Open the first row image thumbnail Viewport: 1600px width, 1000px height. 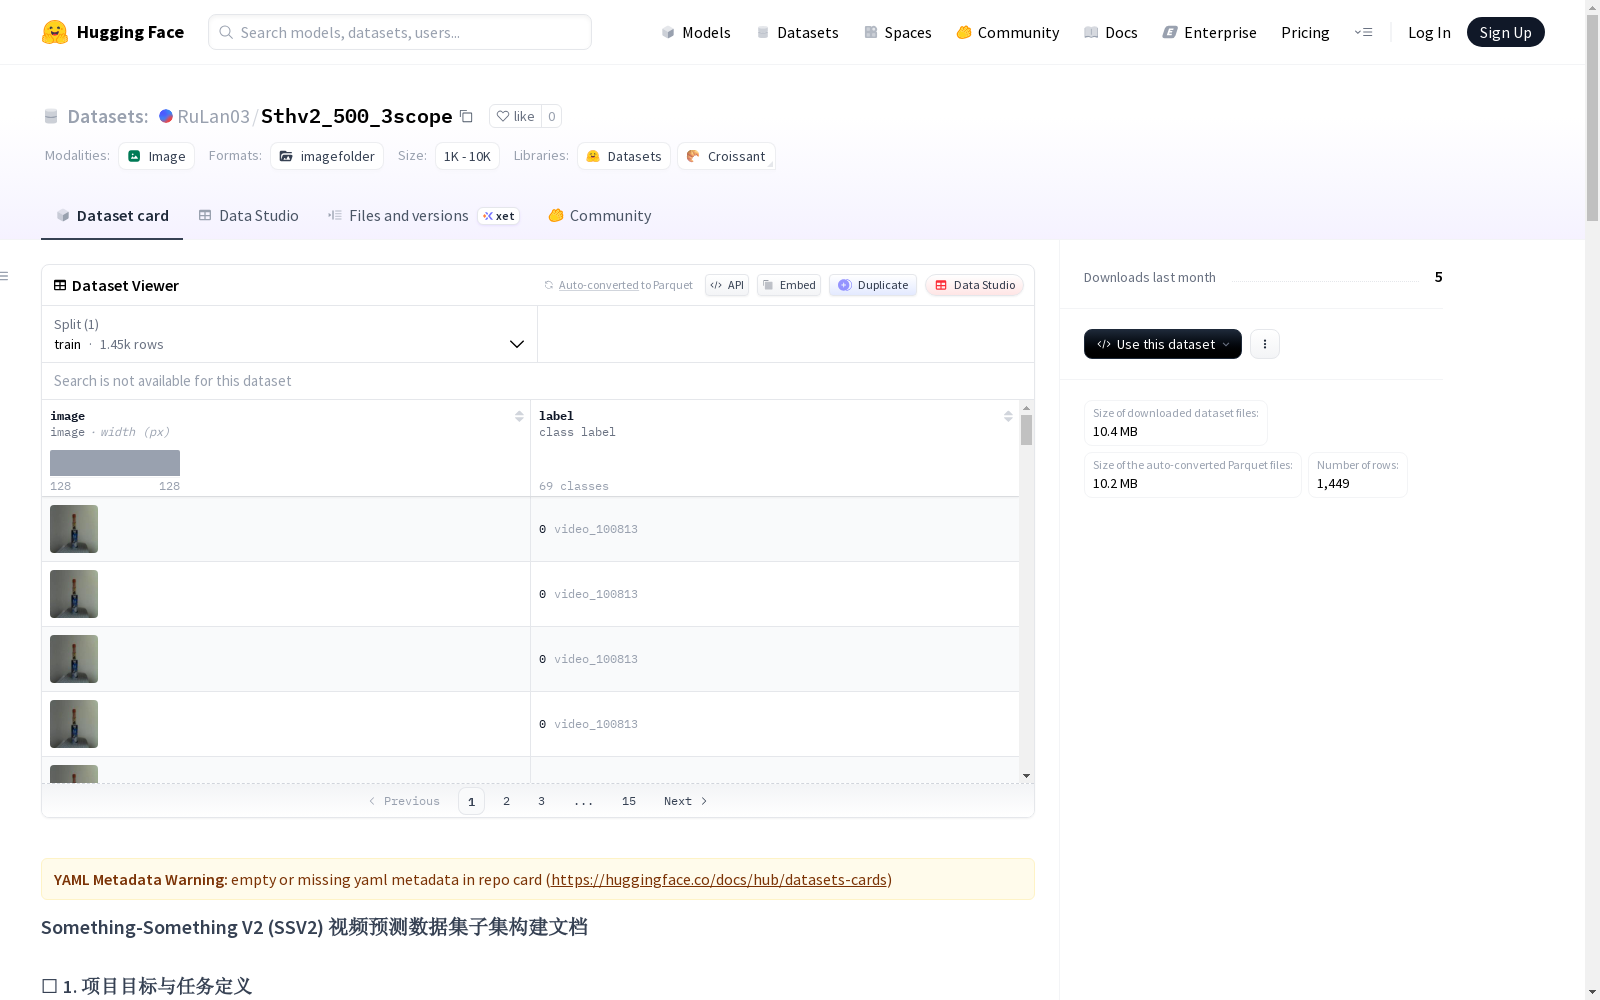(74, 529)
